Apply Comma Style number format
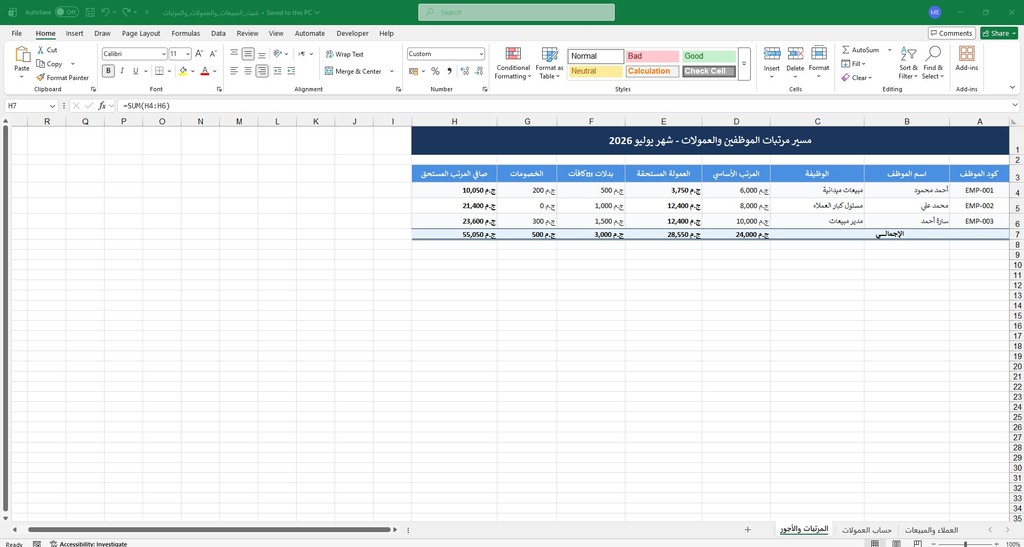Image resolution: width=1024 pixels, height=547 pixels. pyautogui.click(x=449, y=71)
